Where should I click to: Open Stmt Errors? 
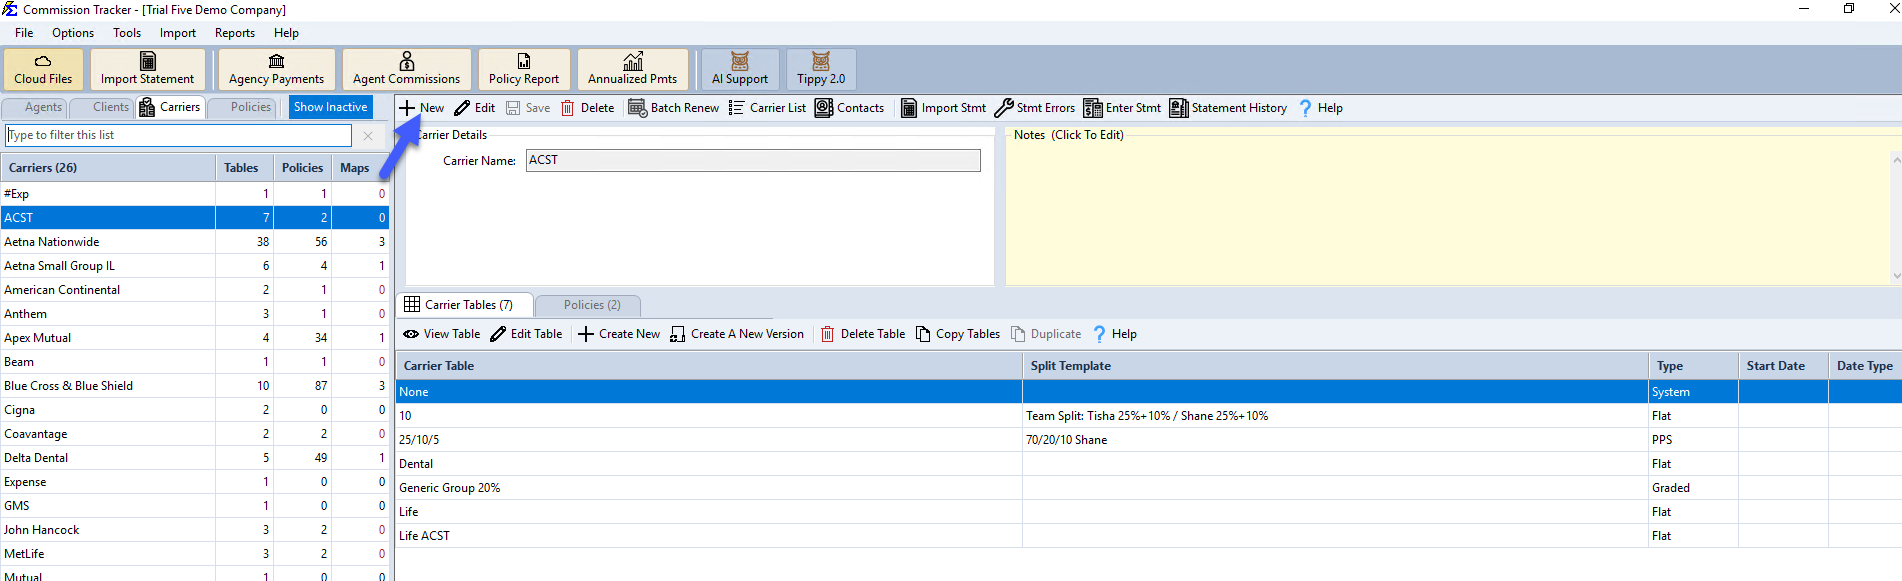click(x=1035, y=108)
